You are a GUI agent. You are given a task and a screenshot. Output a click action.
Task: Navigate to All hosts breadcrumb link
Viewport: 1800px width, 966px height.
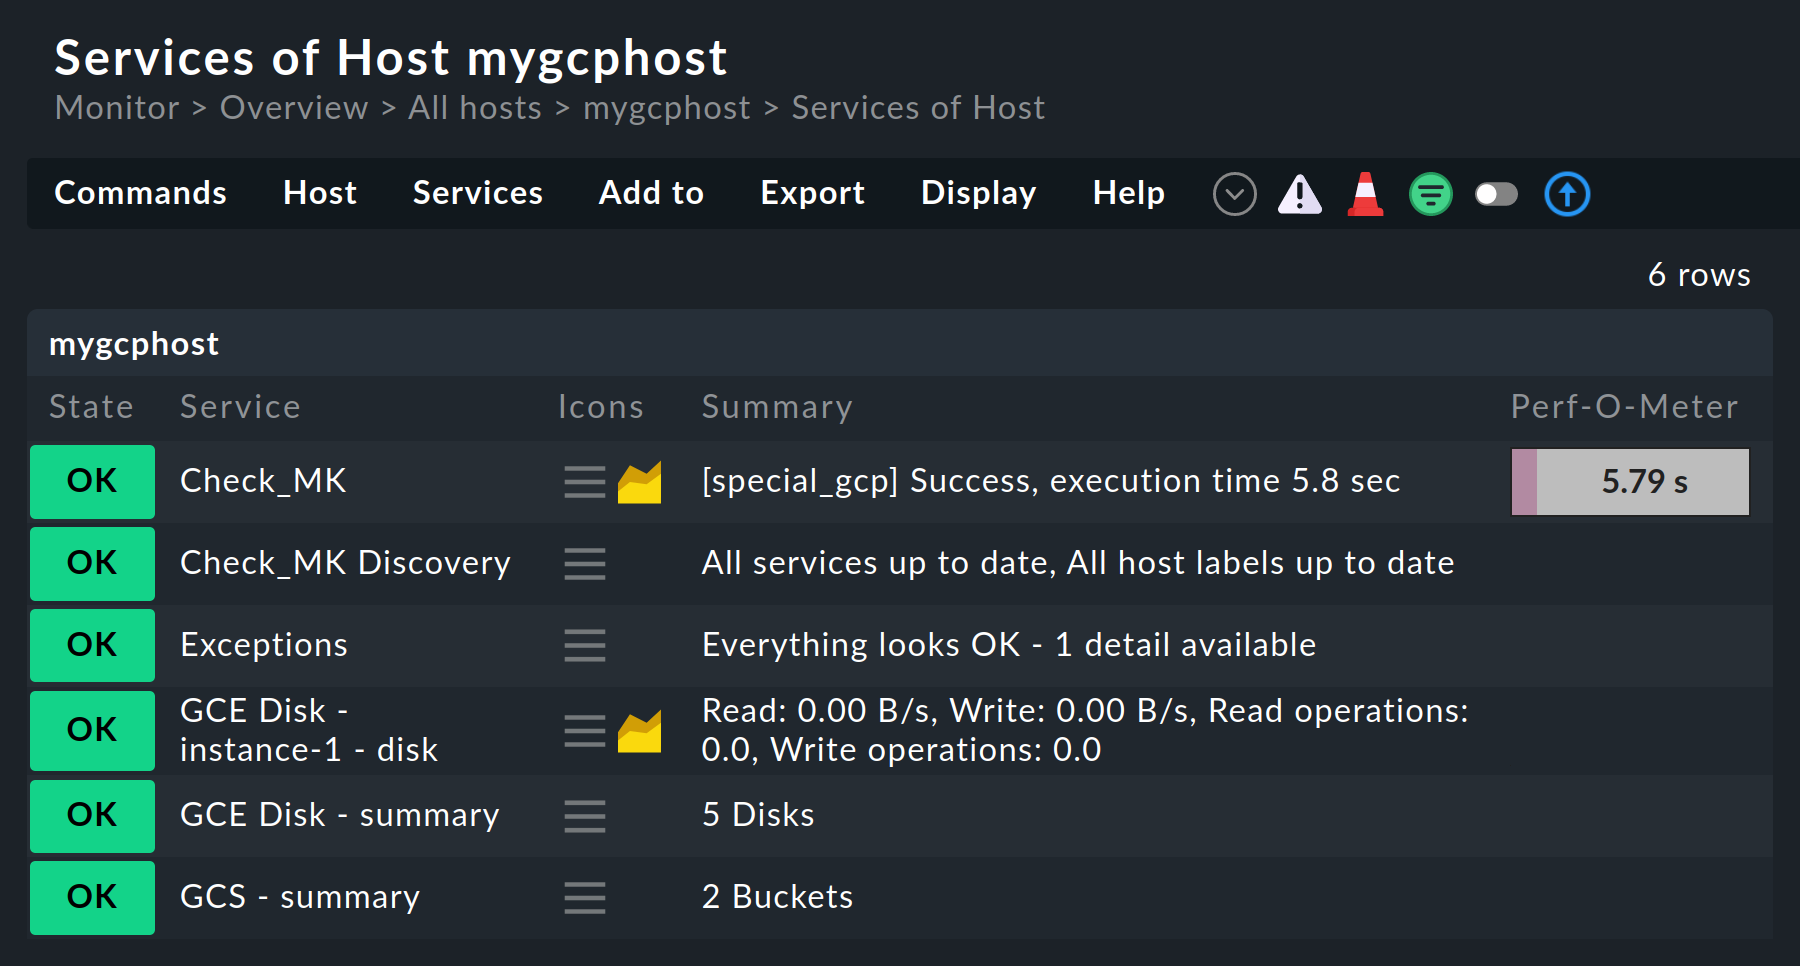point(474,108)
